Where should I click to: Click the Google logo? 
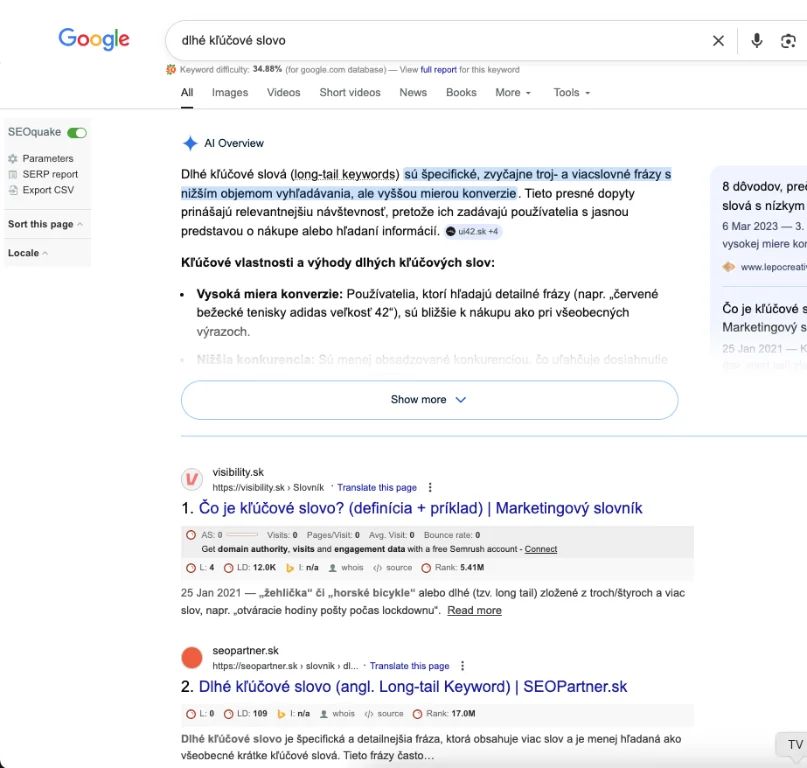pyautogui.click(x=94, y=39)
